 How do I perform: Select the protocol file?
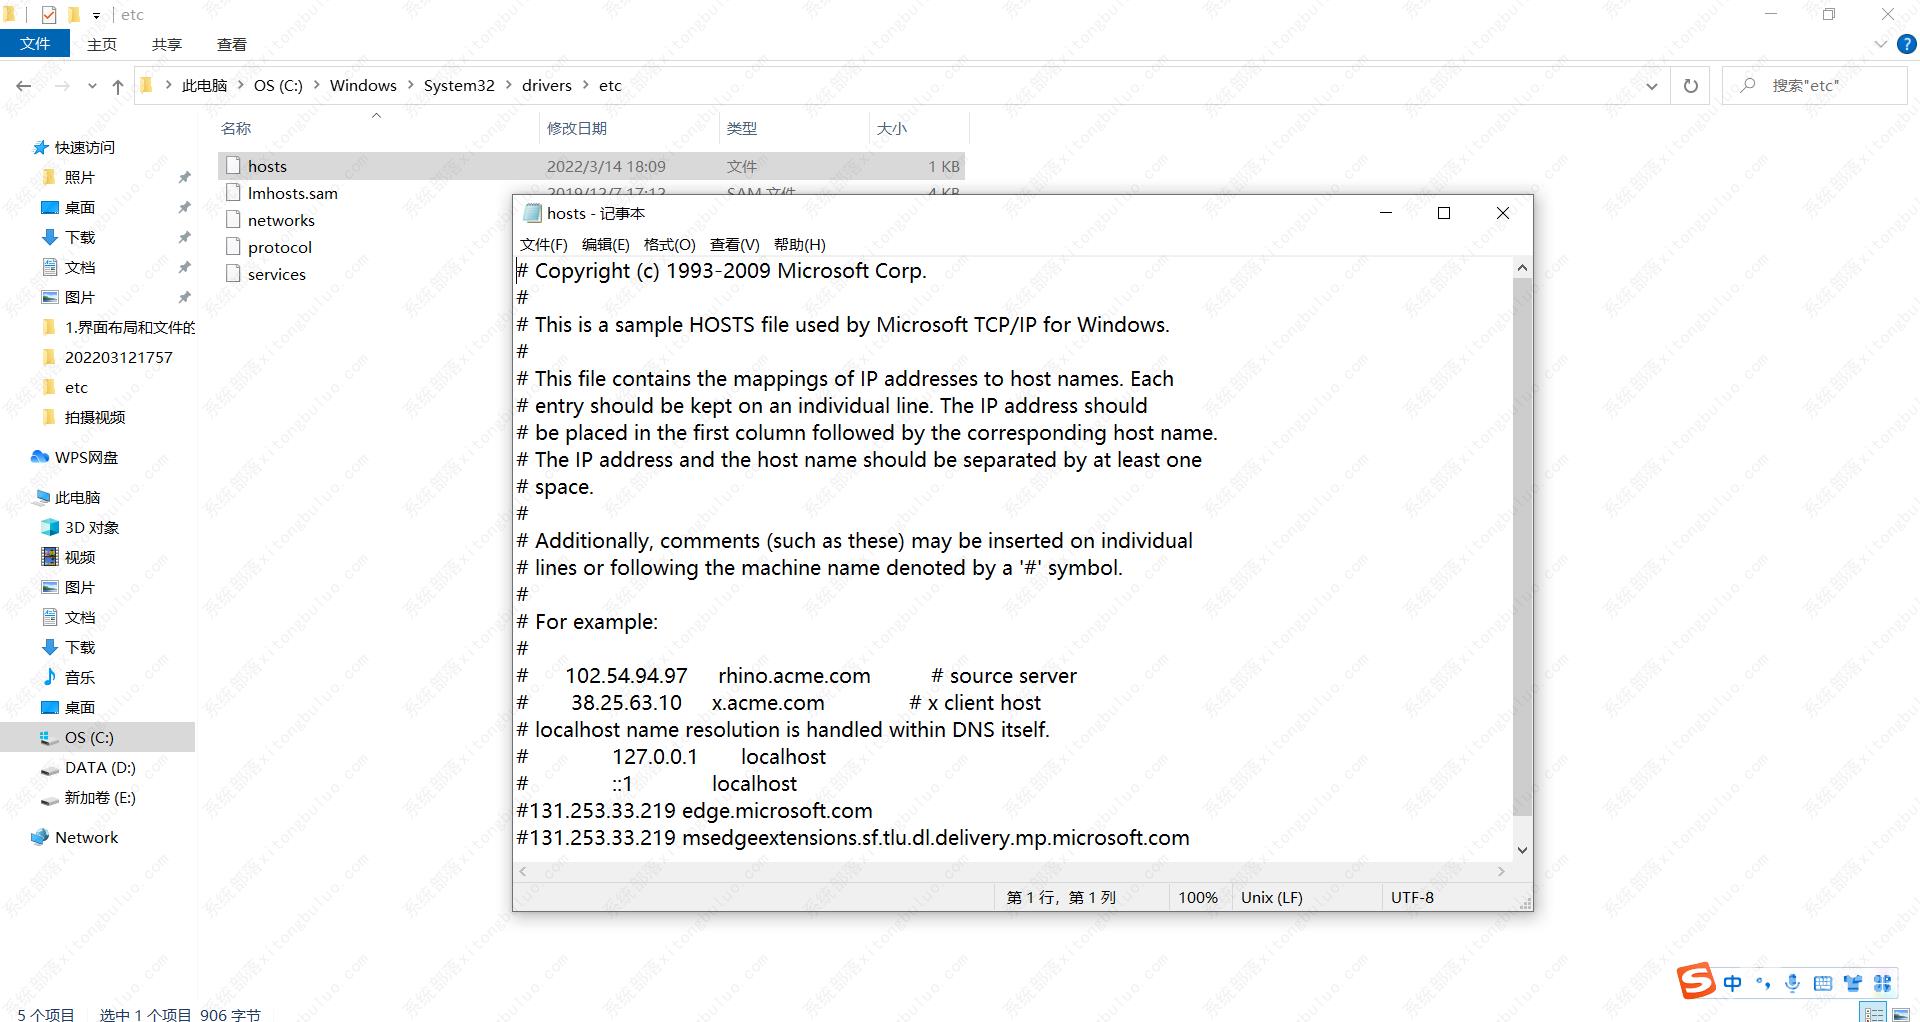(x=280, y=247)
